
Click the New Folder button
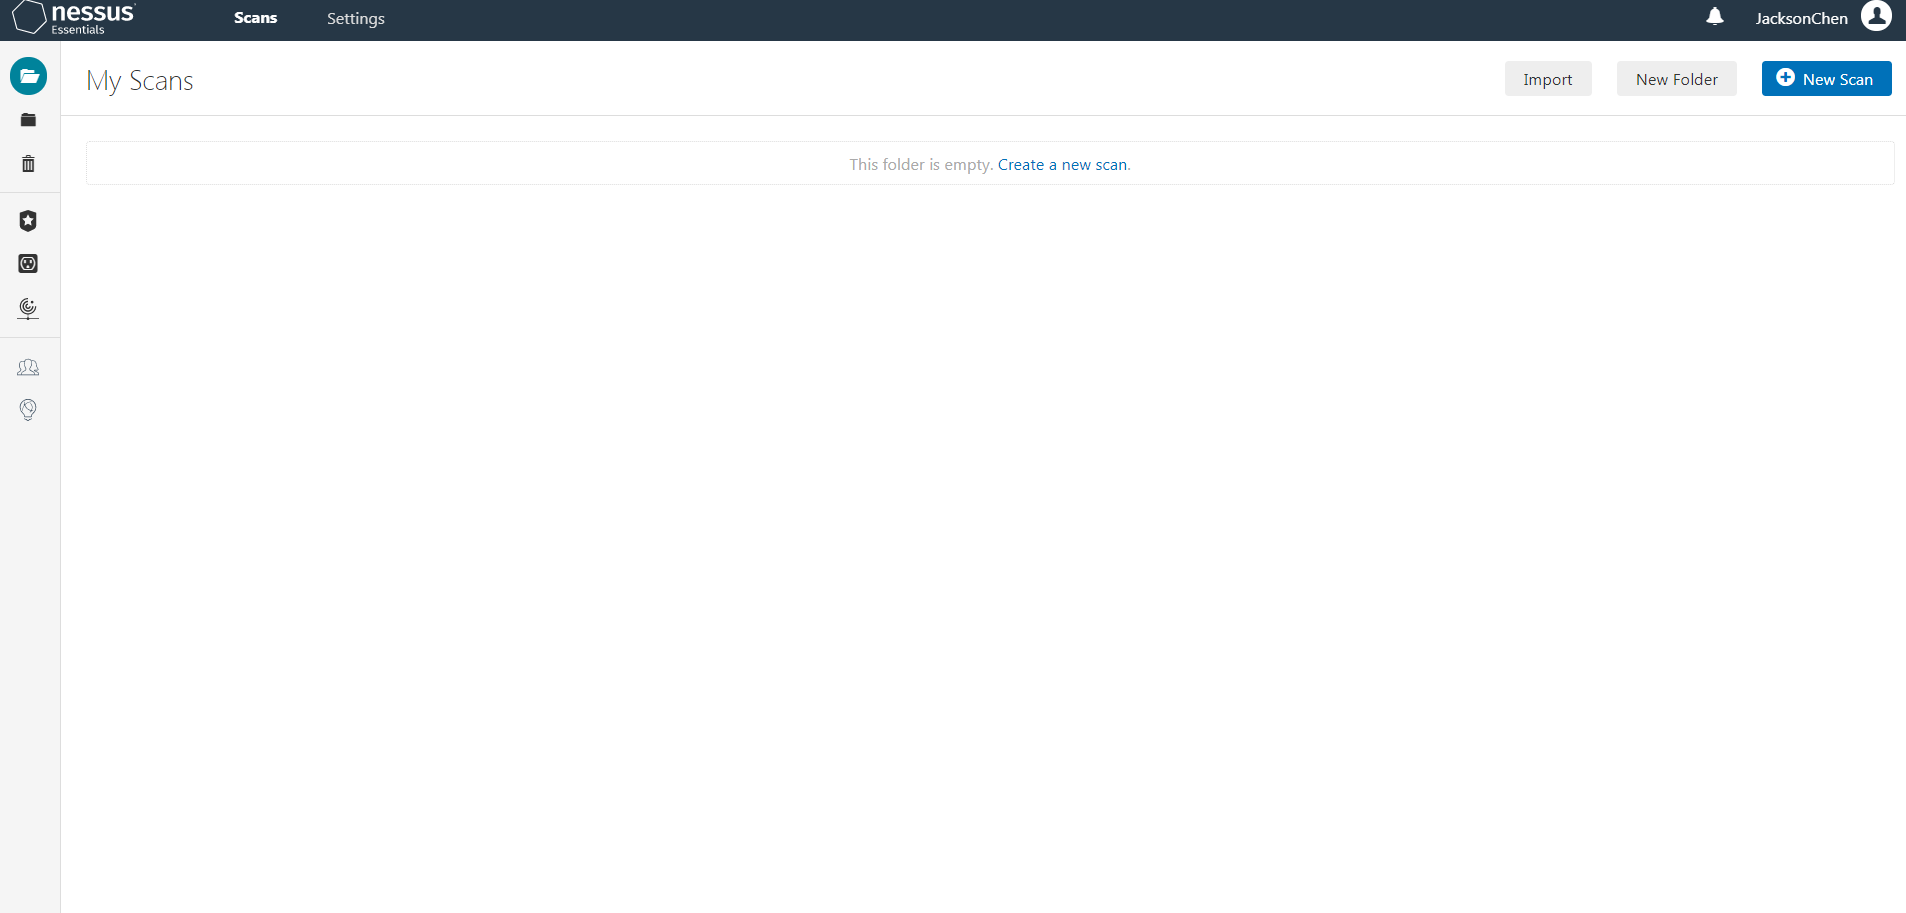(1677, 79)
